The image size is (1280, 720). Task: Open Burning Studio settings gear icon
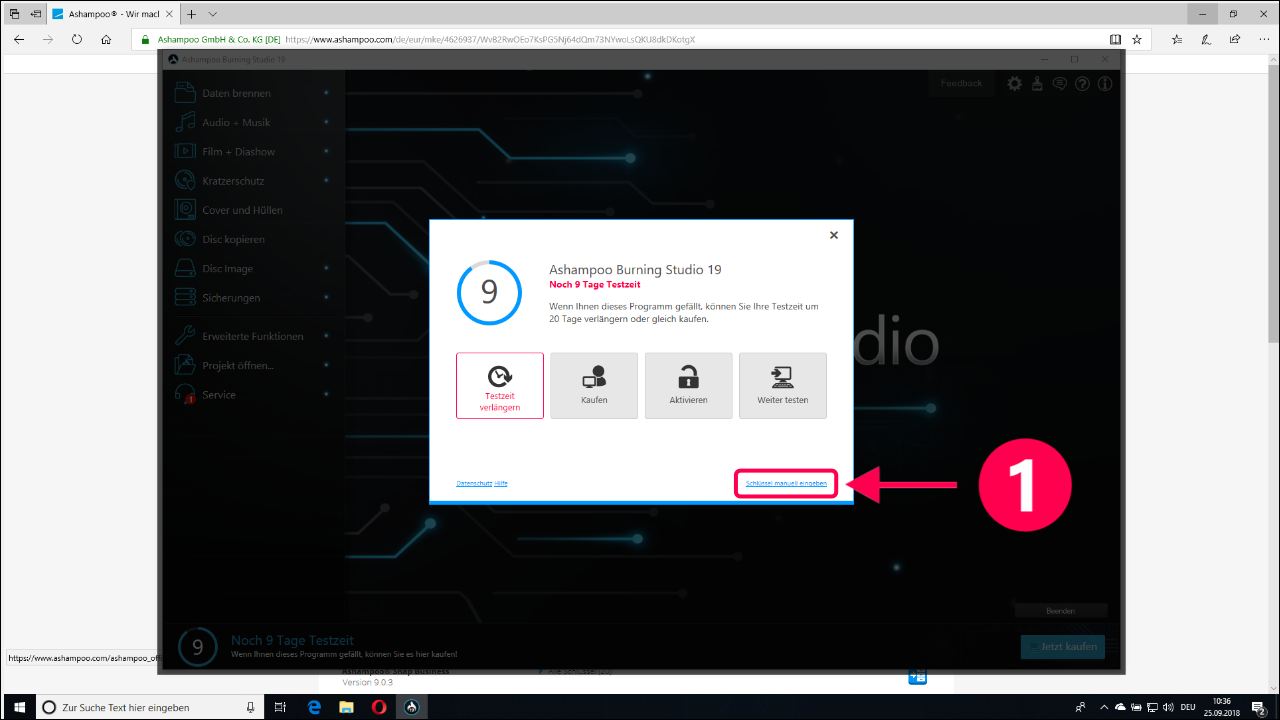(1015, 84)
